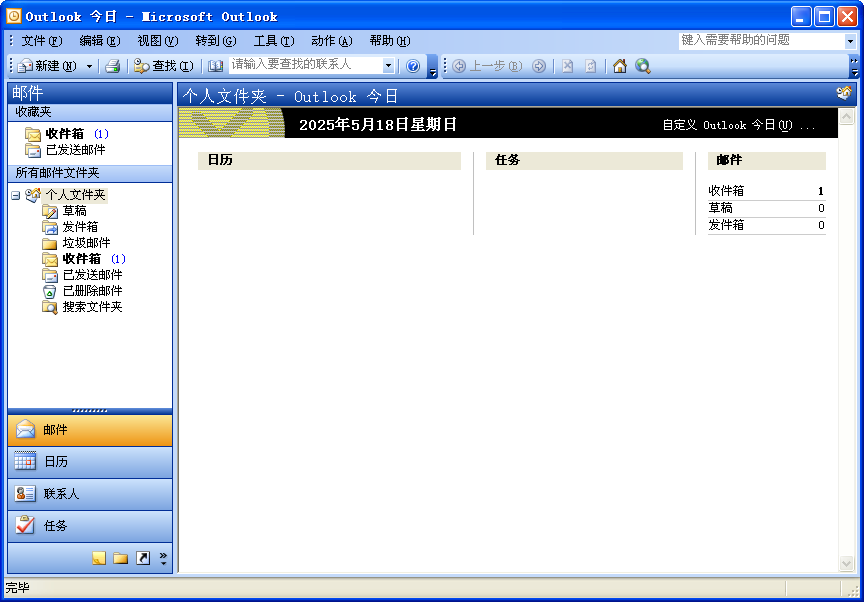Image resolution: width=864 pixels, height=602 pixels.
Task: Expand the contact search dropdown arrow
Action: (388, 66)
